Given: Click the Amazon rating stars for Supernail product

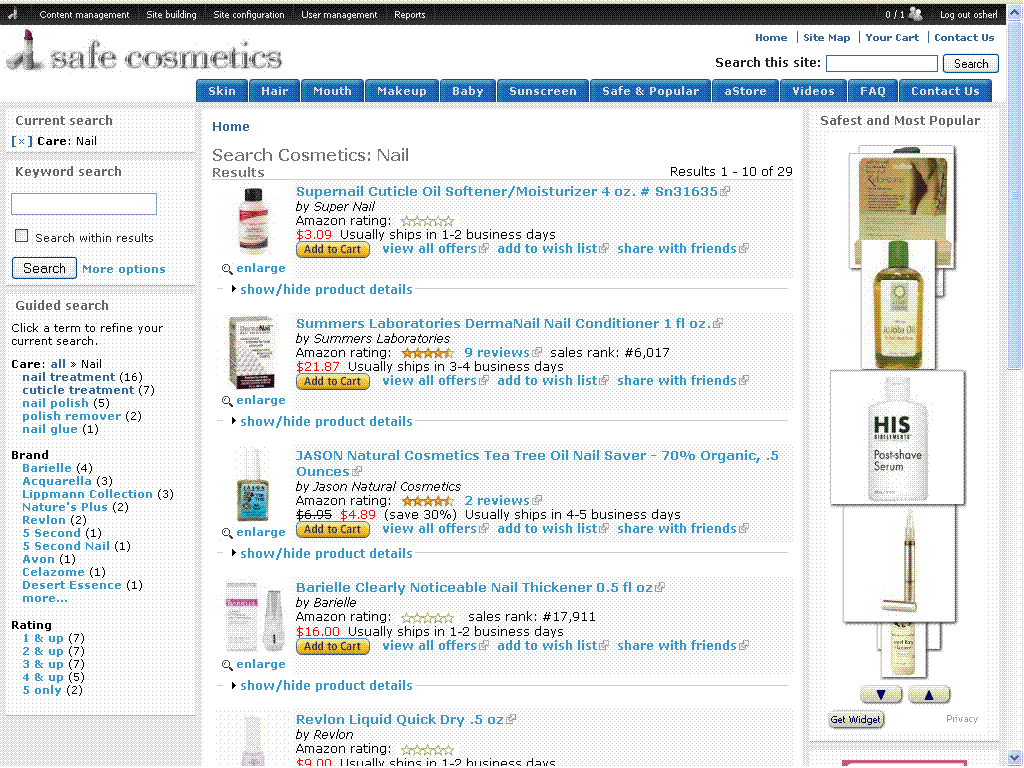Looking at the screenshot, I should (x=427, y=221).
